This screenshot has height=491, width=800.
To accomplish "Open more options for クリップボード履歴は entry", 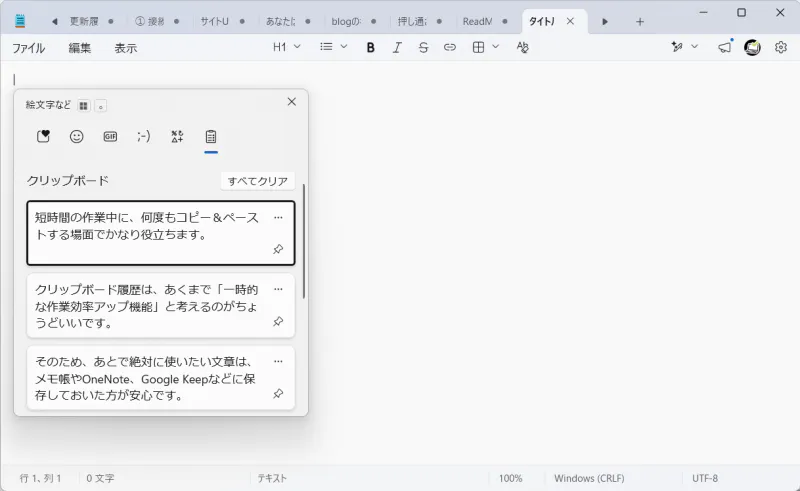I will point(278,289).
